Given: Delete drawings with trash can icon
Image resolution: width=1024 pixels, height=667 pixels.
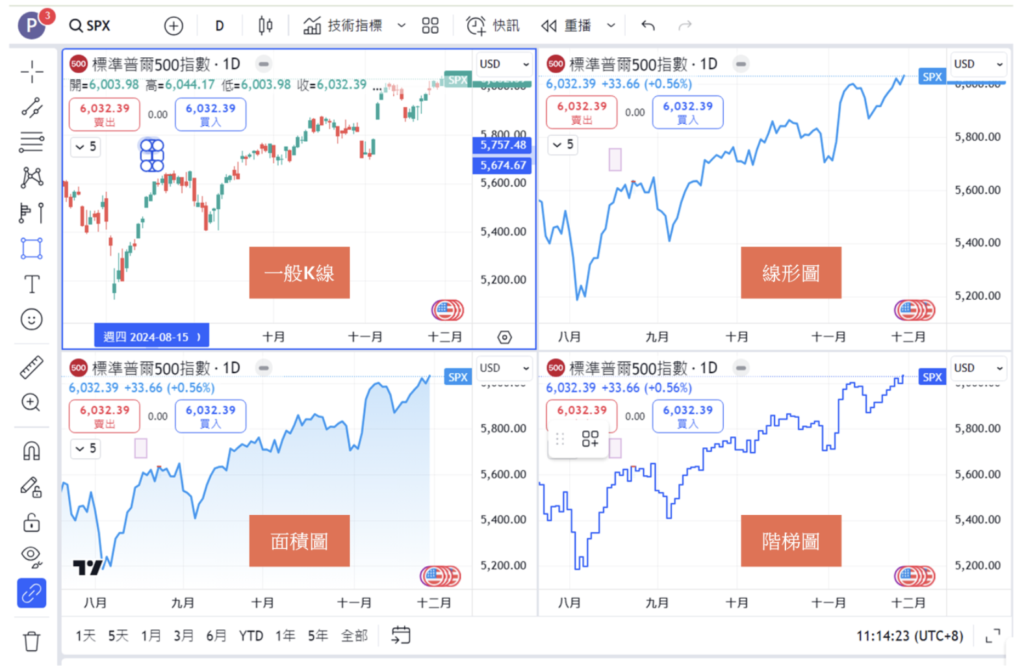Looking at the screenshot, I should (31, 641).
